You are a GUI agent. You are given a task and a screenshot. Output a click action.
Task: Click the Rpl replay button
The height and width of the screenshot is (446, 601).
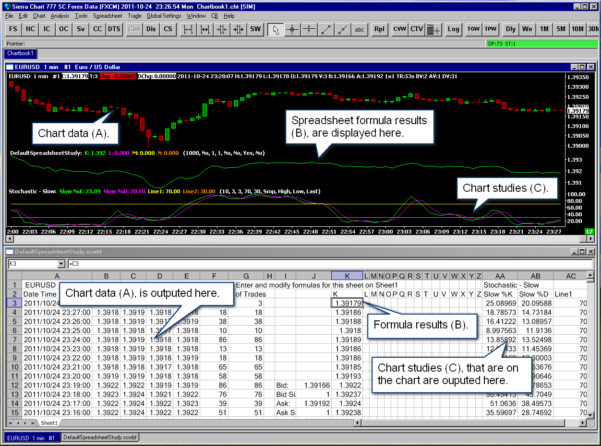[379, 30]
